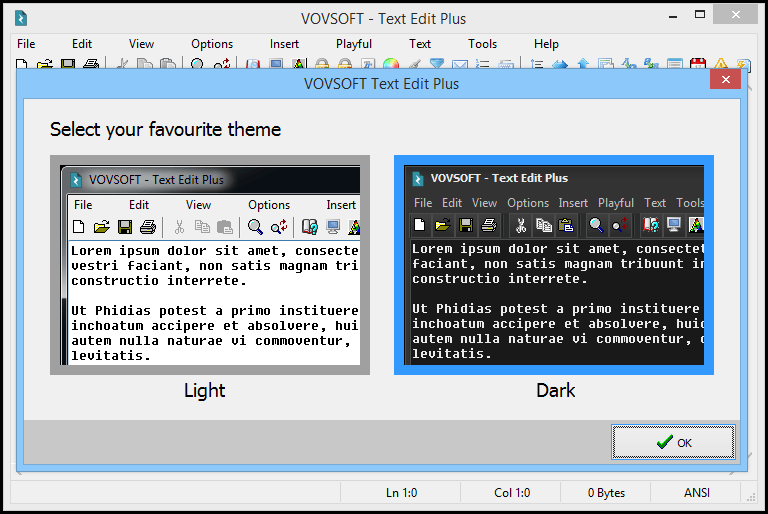Open the Help menu in main window
The height and width of the screenshot is (514, 768).
546,44
